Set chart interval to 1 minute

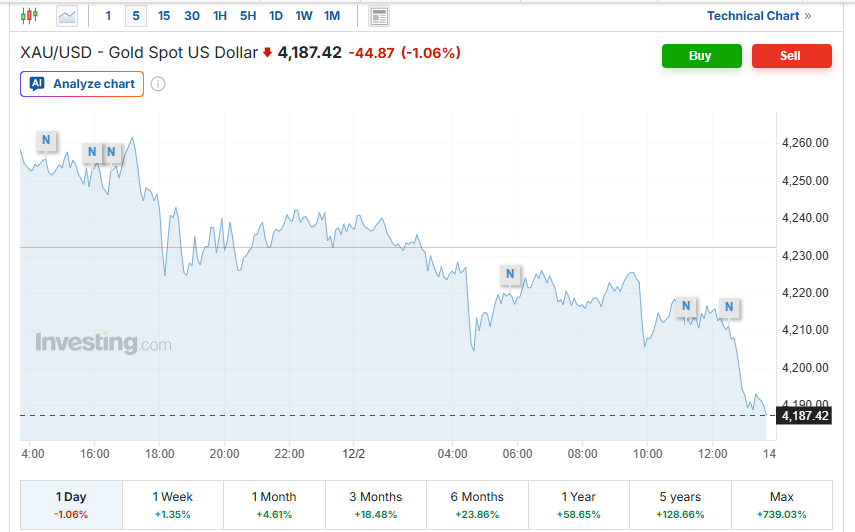click(x=108, y=16)
